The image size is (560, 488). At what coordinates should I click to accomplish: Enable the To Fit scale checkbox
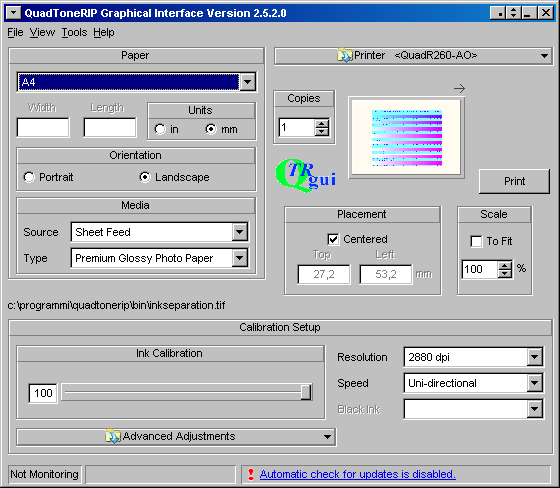point(476,241)
